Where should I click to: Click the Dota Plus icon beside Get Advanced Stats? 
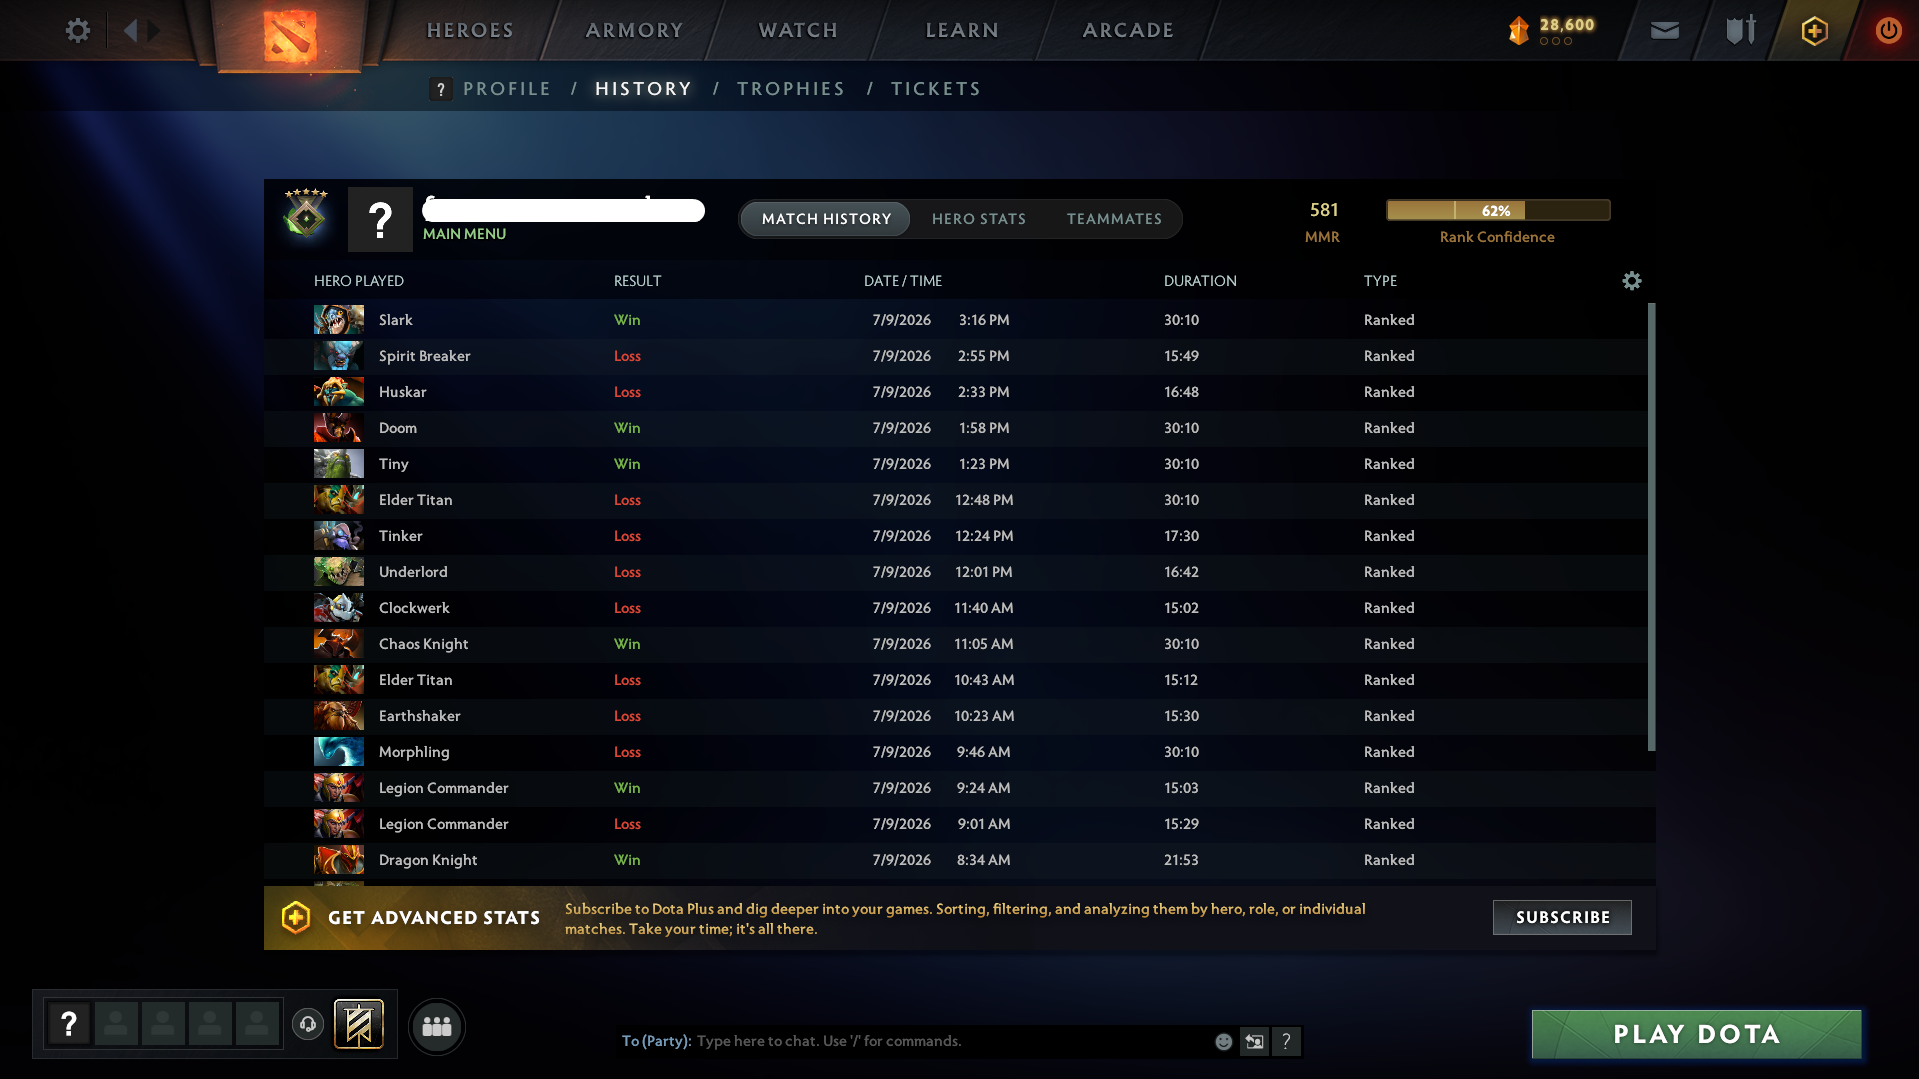(x=296, y=917)
